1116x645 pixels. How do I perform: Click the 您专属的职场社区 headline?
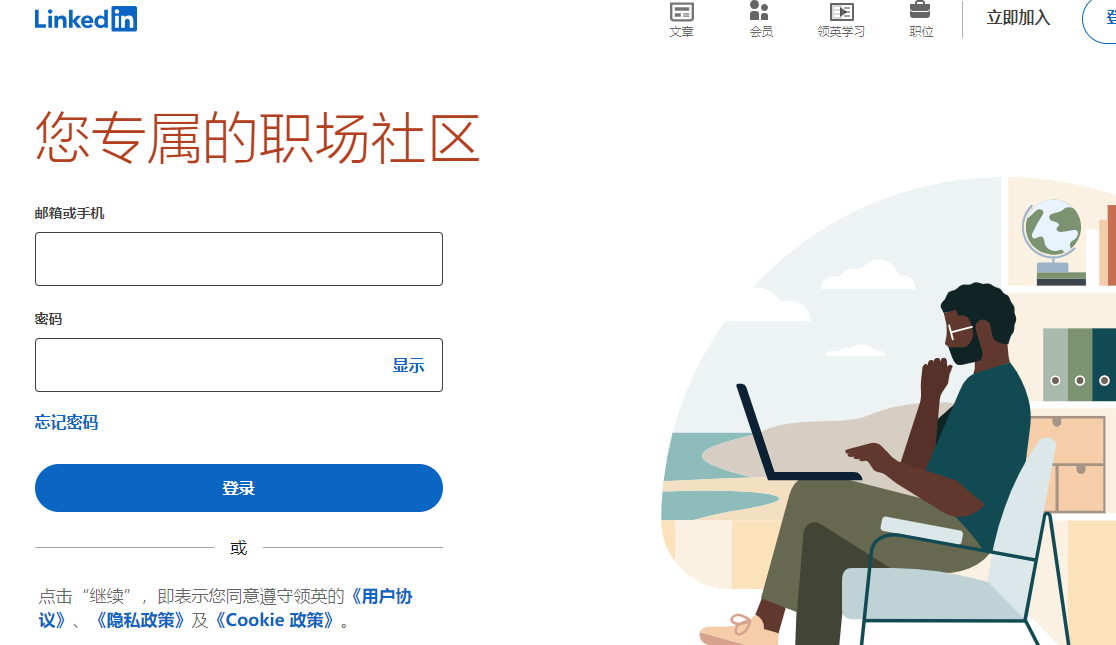click(x=257, y=138)
